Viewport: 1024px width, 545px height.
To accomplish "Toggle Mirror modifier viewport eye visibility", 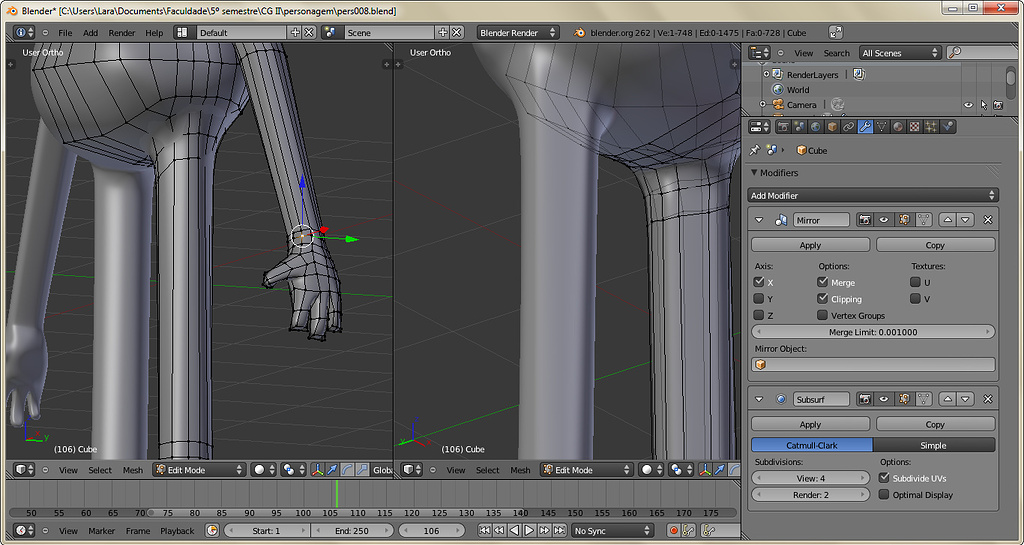I will point(884,220).
